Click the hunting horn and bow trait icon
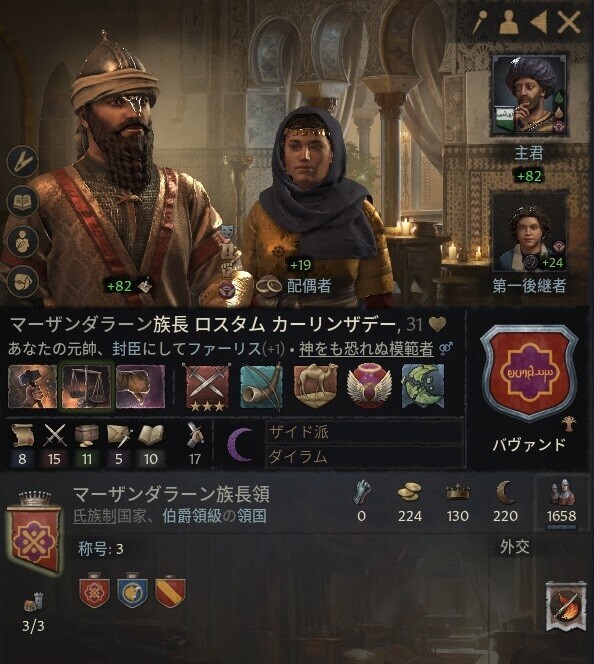Screen dimensions: 594x664 (x=261, y=386)
